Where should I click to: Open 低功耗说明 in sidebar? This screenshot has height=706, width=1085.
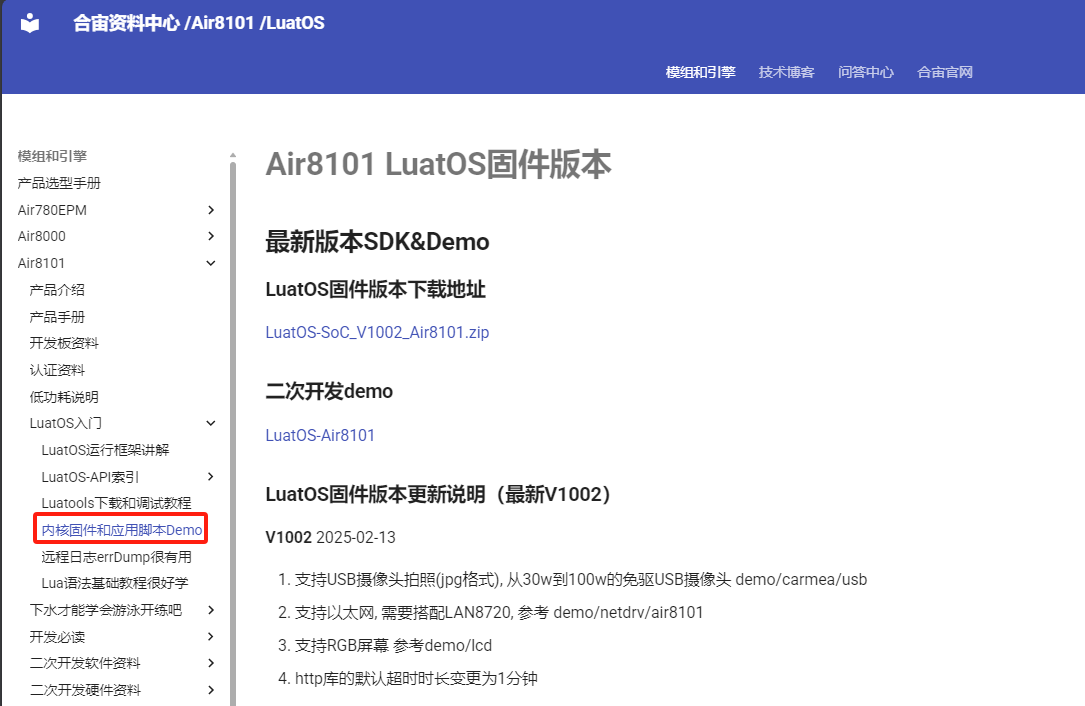(64, 397)
